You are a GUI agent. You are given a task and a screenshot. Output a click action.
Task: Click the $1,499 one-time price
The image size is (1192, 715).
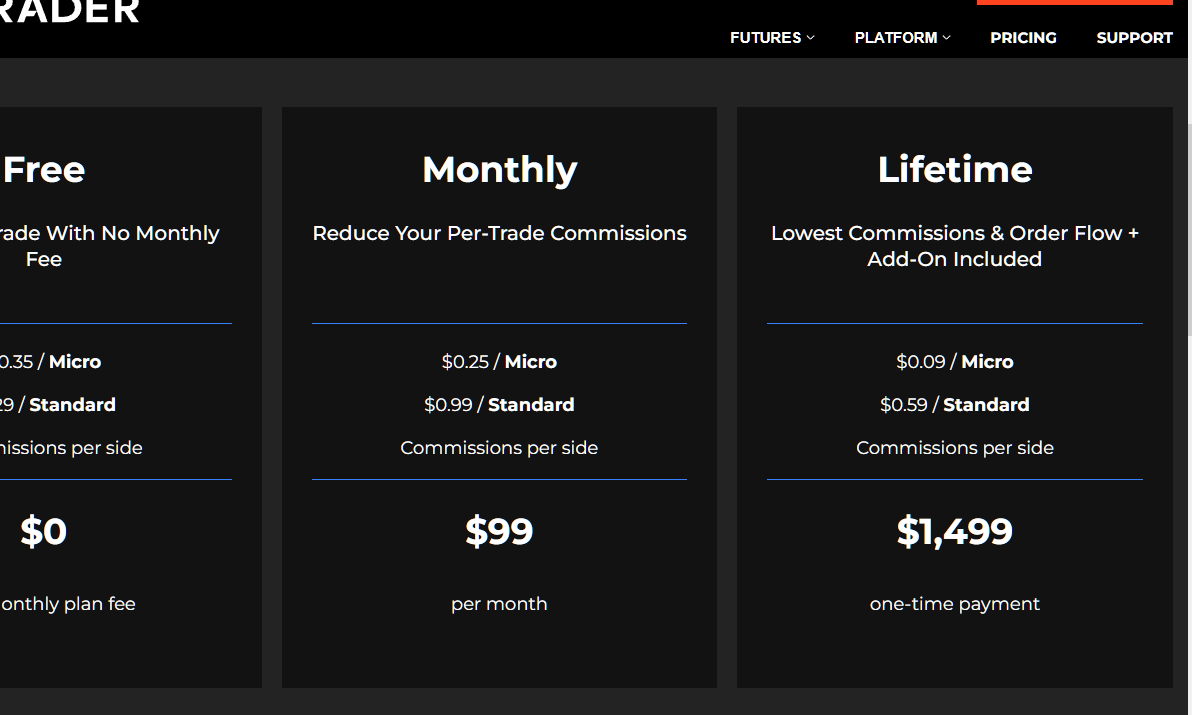click(x=955, y=531)
